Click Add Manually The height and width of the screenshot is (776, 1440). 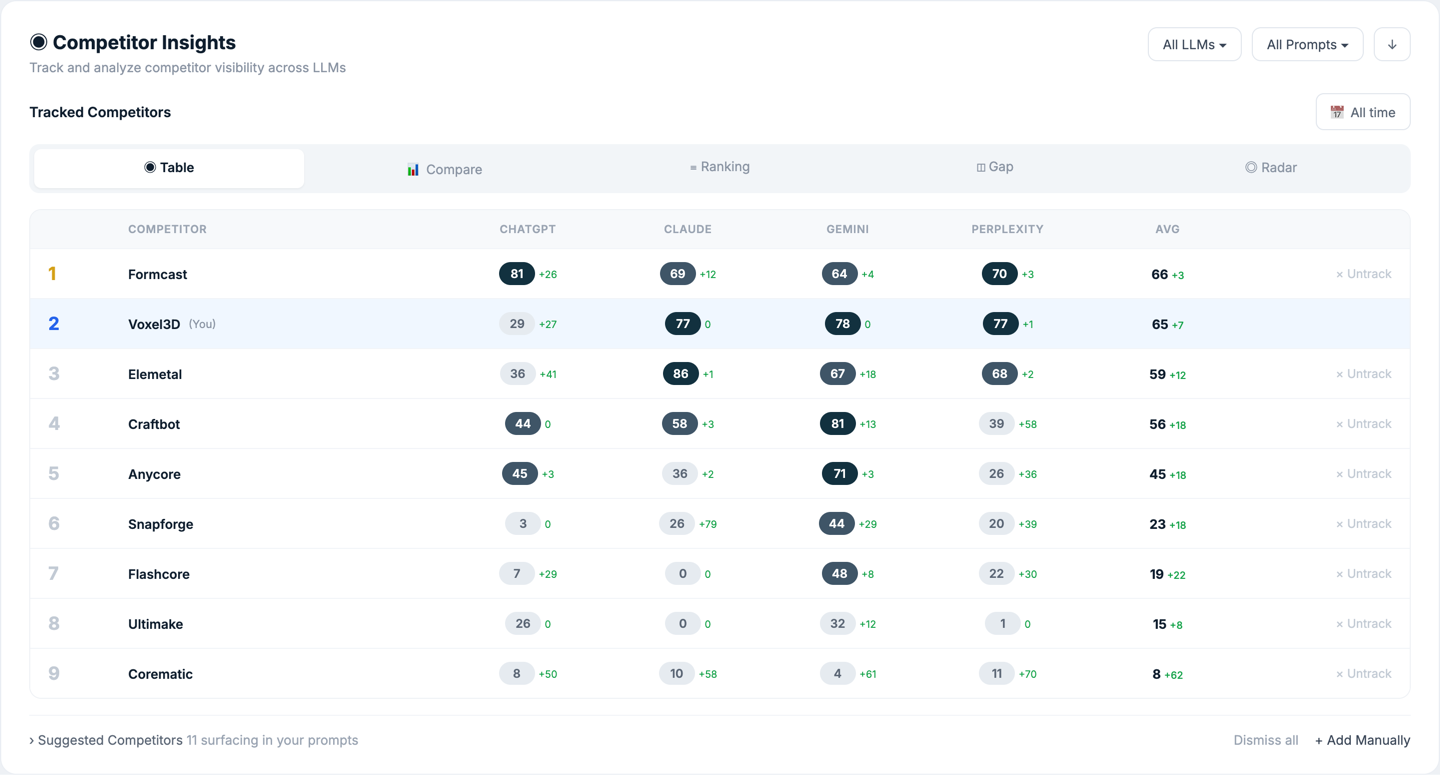coord(1362,740)
